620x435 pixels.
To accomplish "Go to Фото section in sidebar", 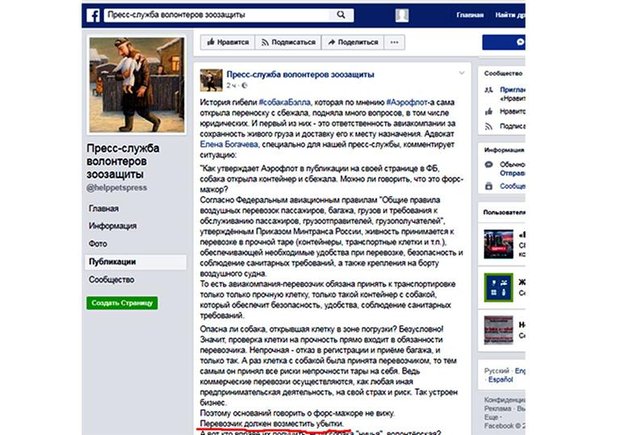I will point(98,244).
